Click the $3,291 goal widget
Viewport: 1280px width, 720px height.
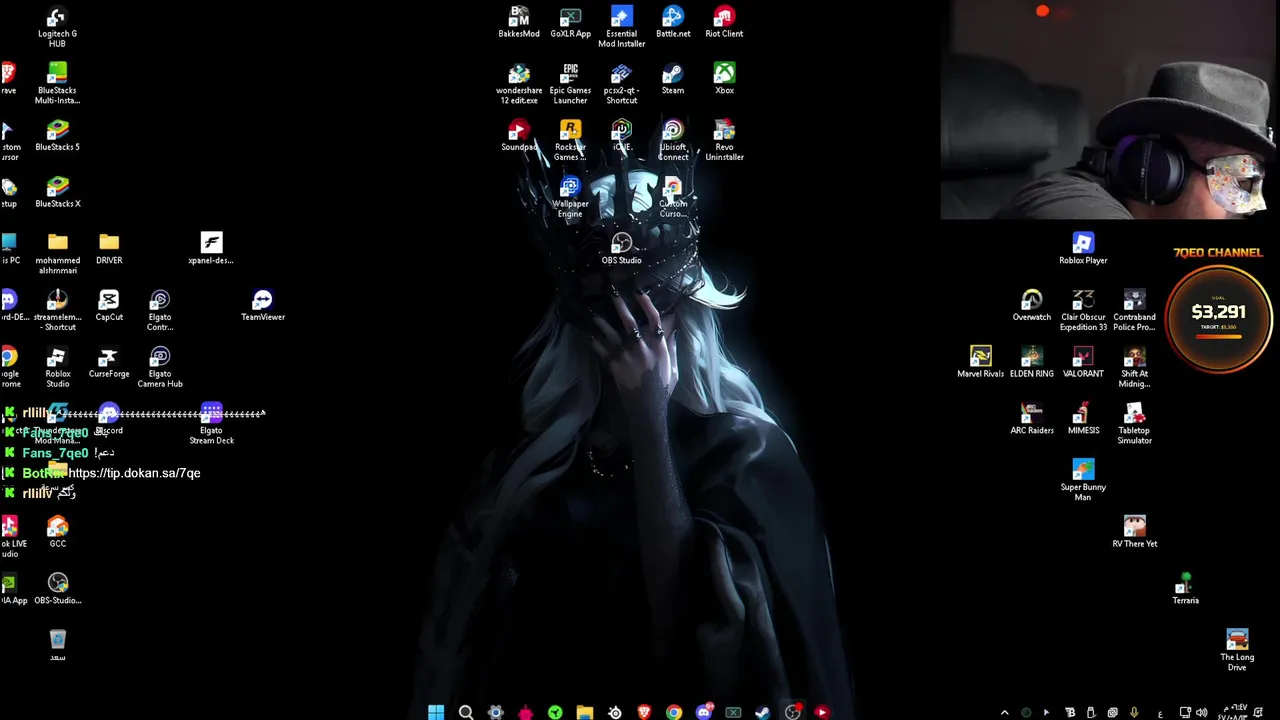pyautogui.click(x=1218, y=319)
